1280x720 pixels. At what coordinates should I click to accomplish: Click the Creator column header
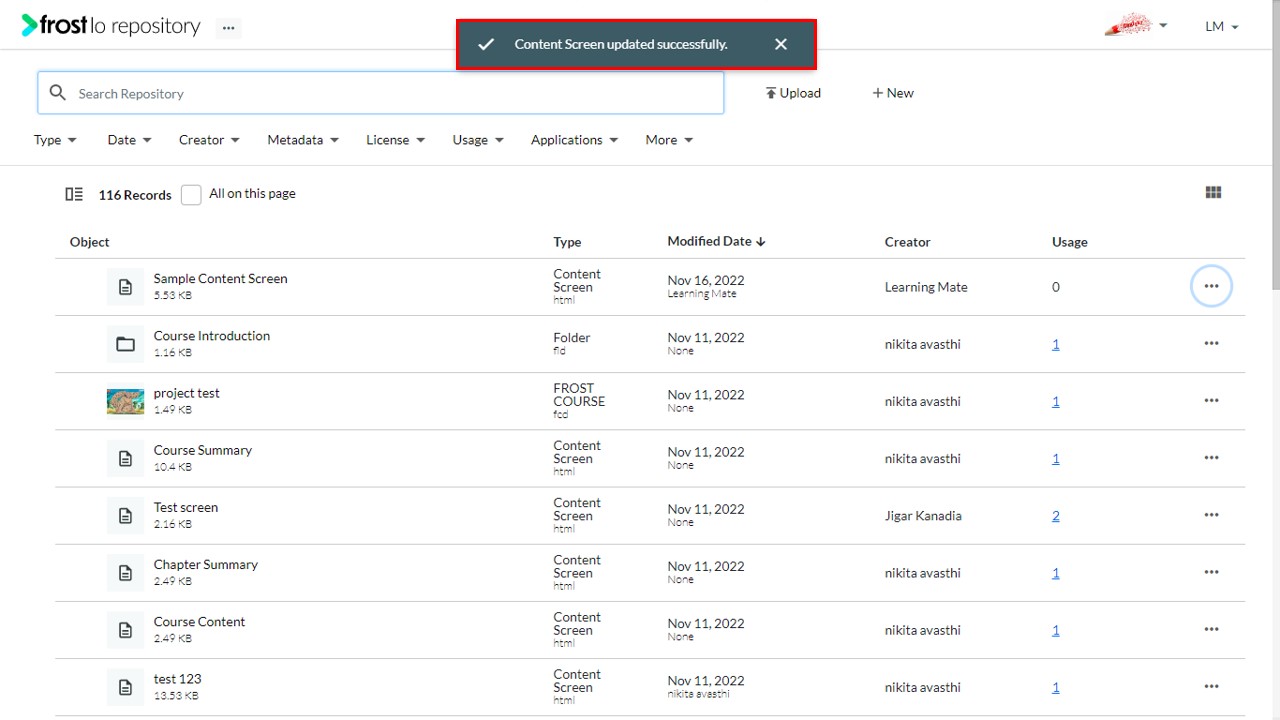pyautogui.click(x=907, y=242)
